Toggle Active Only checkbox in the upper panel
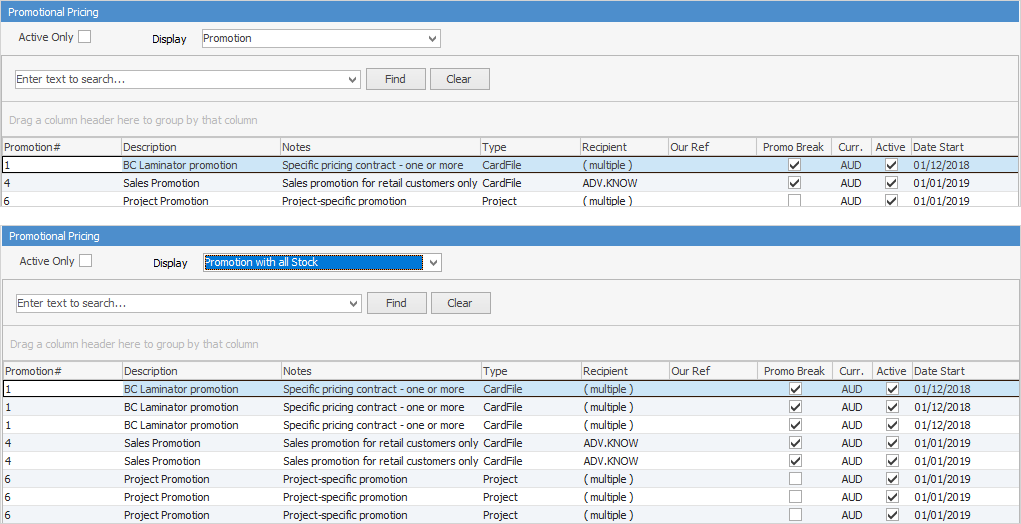The height and width of the screenshot is (524, 1021). 85,37
